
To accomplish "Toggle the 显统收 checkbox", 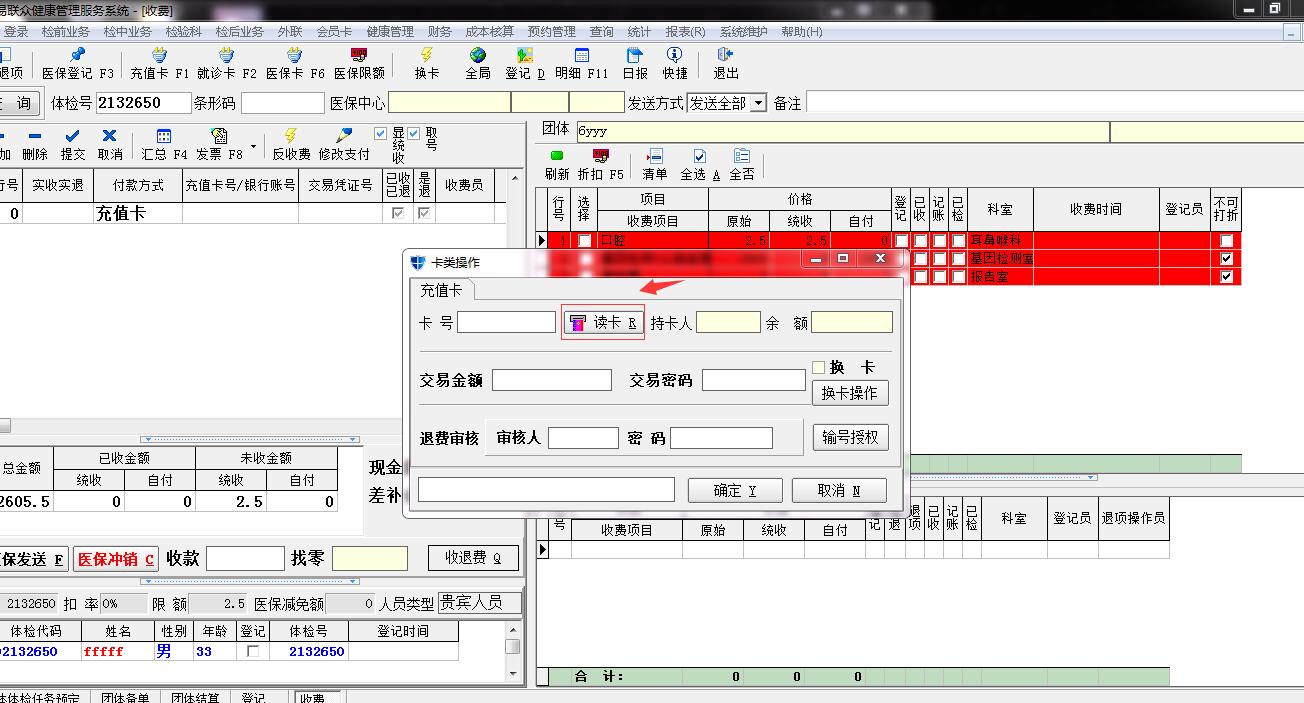I will click(380, 133).
